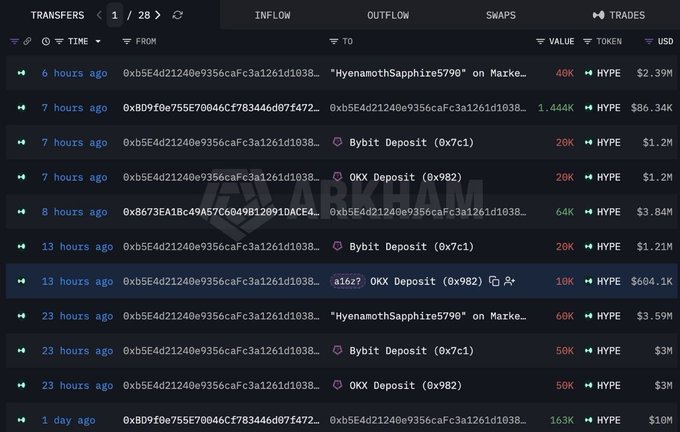Open 0xb5E4d2 recipient in $3.84M row
This screenshot has width=680, height=432.
pyautogui.click(x=428, y=212)
